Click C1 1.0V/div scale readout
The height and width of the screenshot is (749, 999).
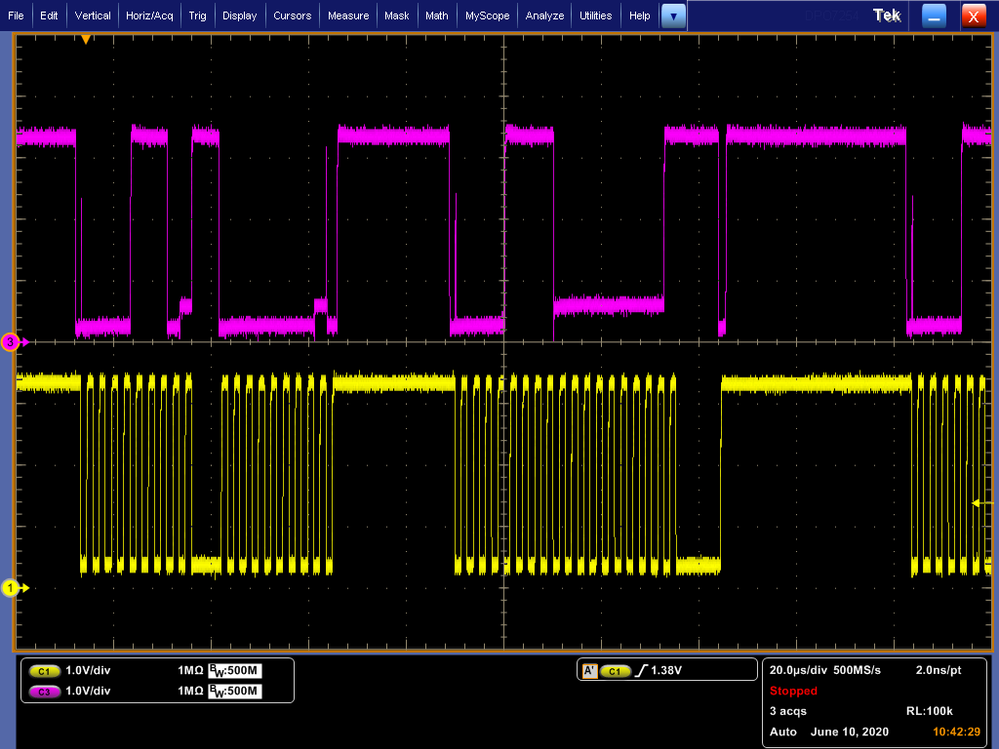coord(88,670)
